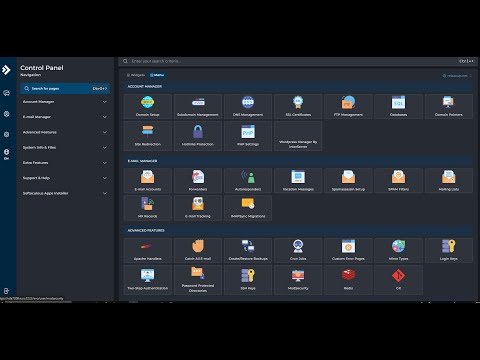Open Vacation Messages
Image resolution: width=480 pixels, height=360 pixels.
coord(298,180)
